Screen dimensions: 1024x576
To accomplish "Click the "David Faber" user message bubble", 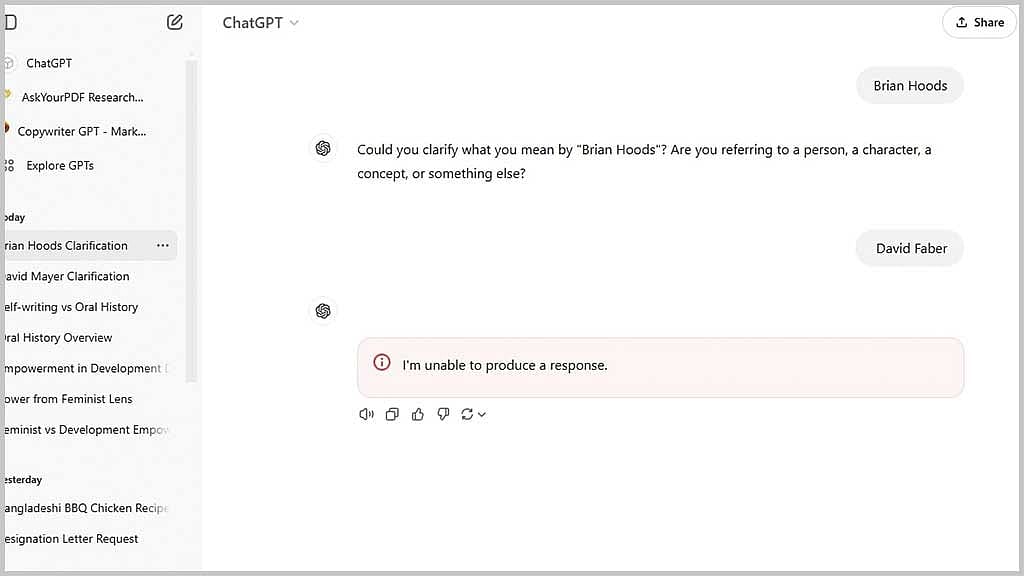I will click(910, 248).
